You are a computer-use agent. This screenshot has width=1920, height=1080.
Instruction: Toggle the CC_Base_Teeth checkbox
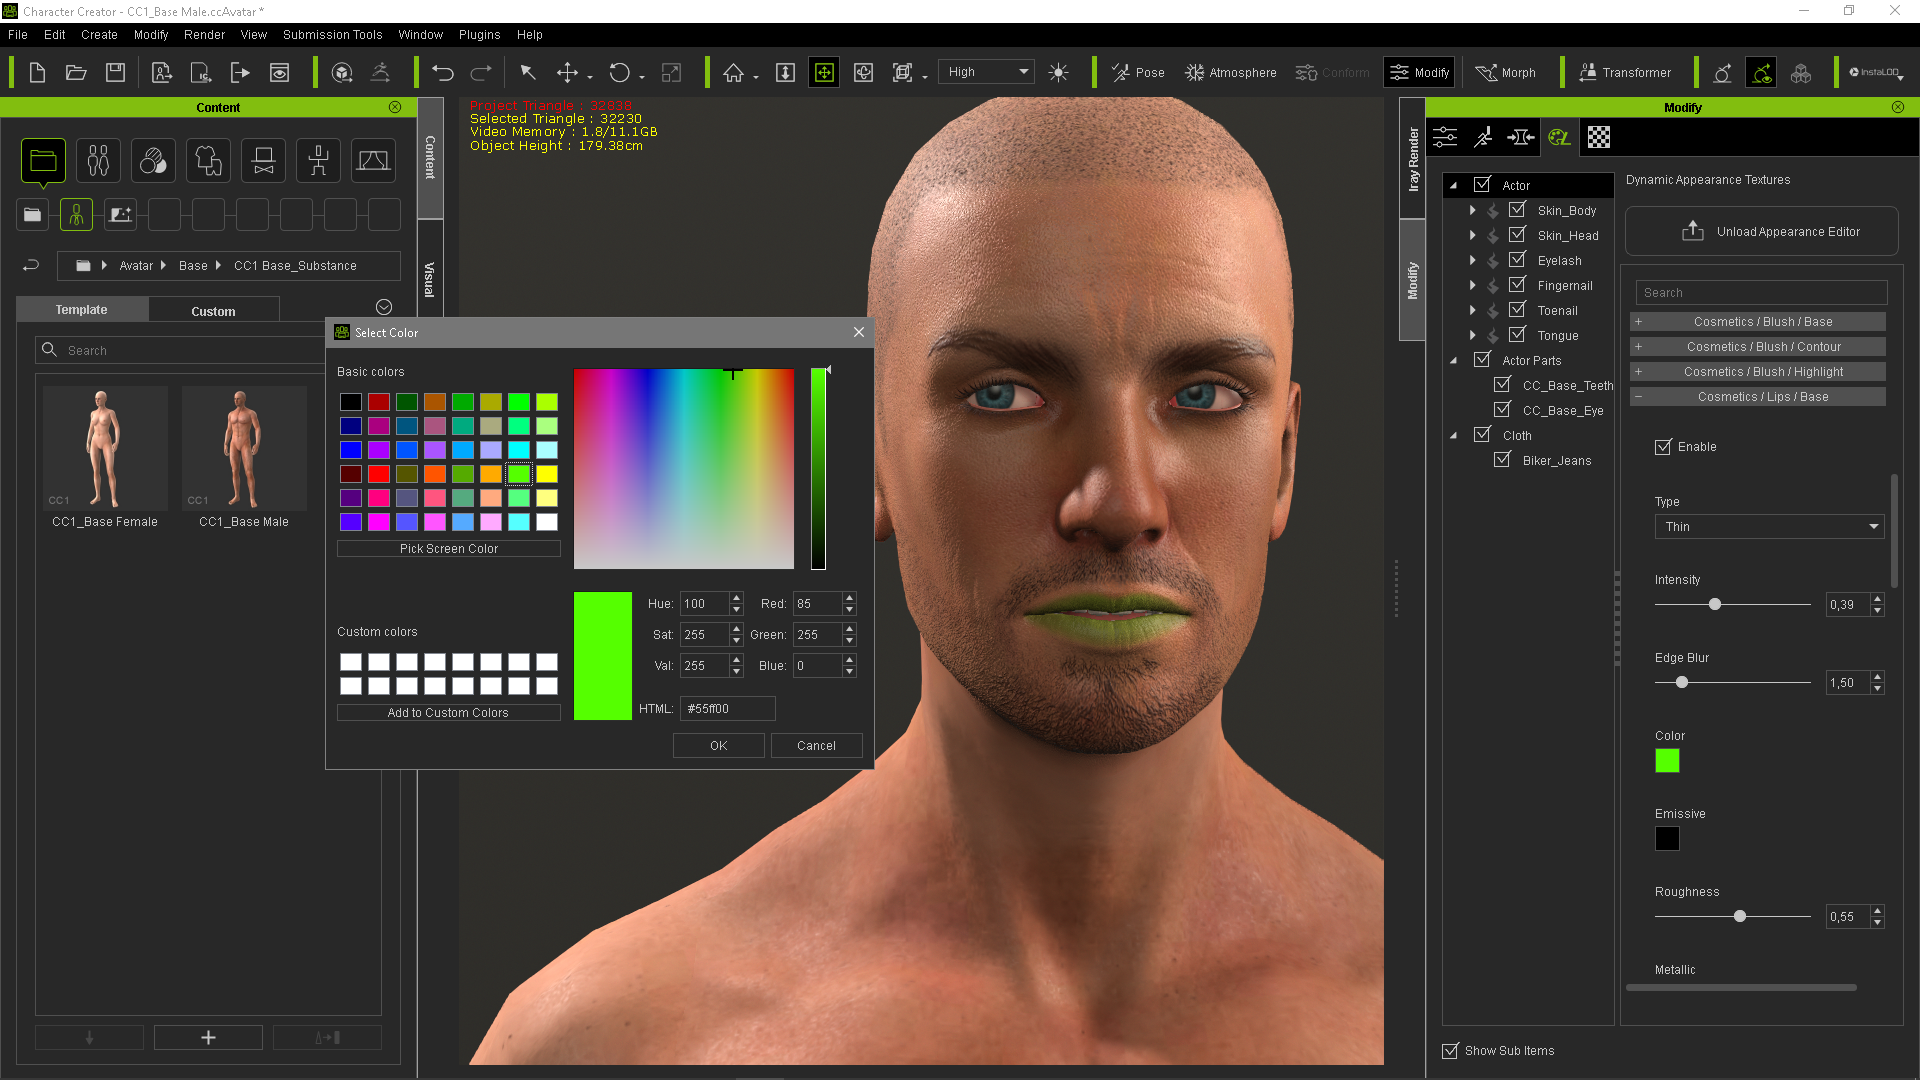1502,384
